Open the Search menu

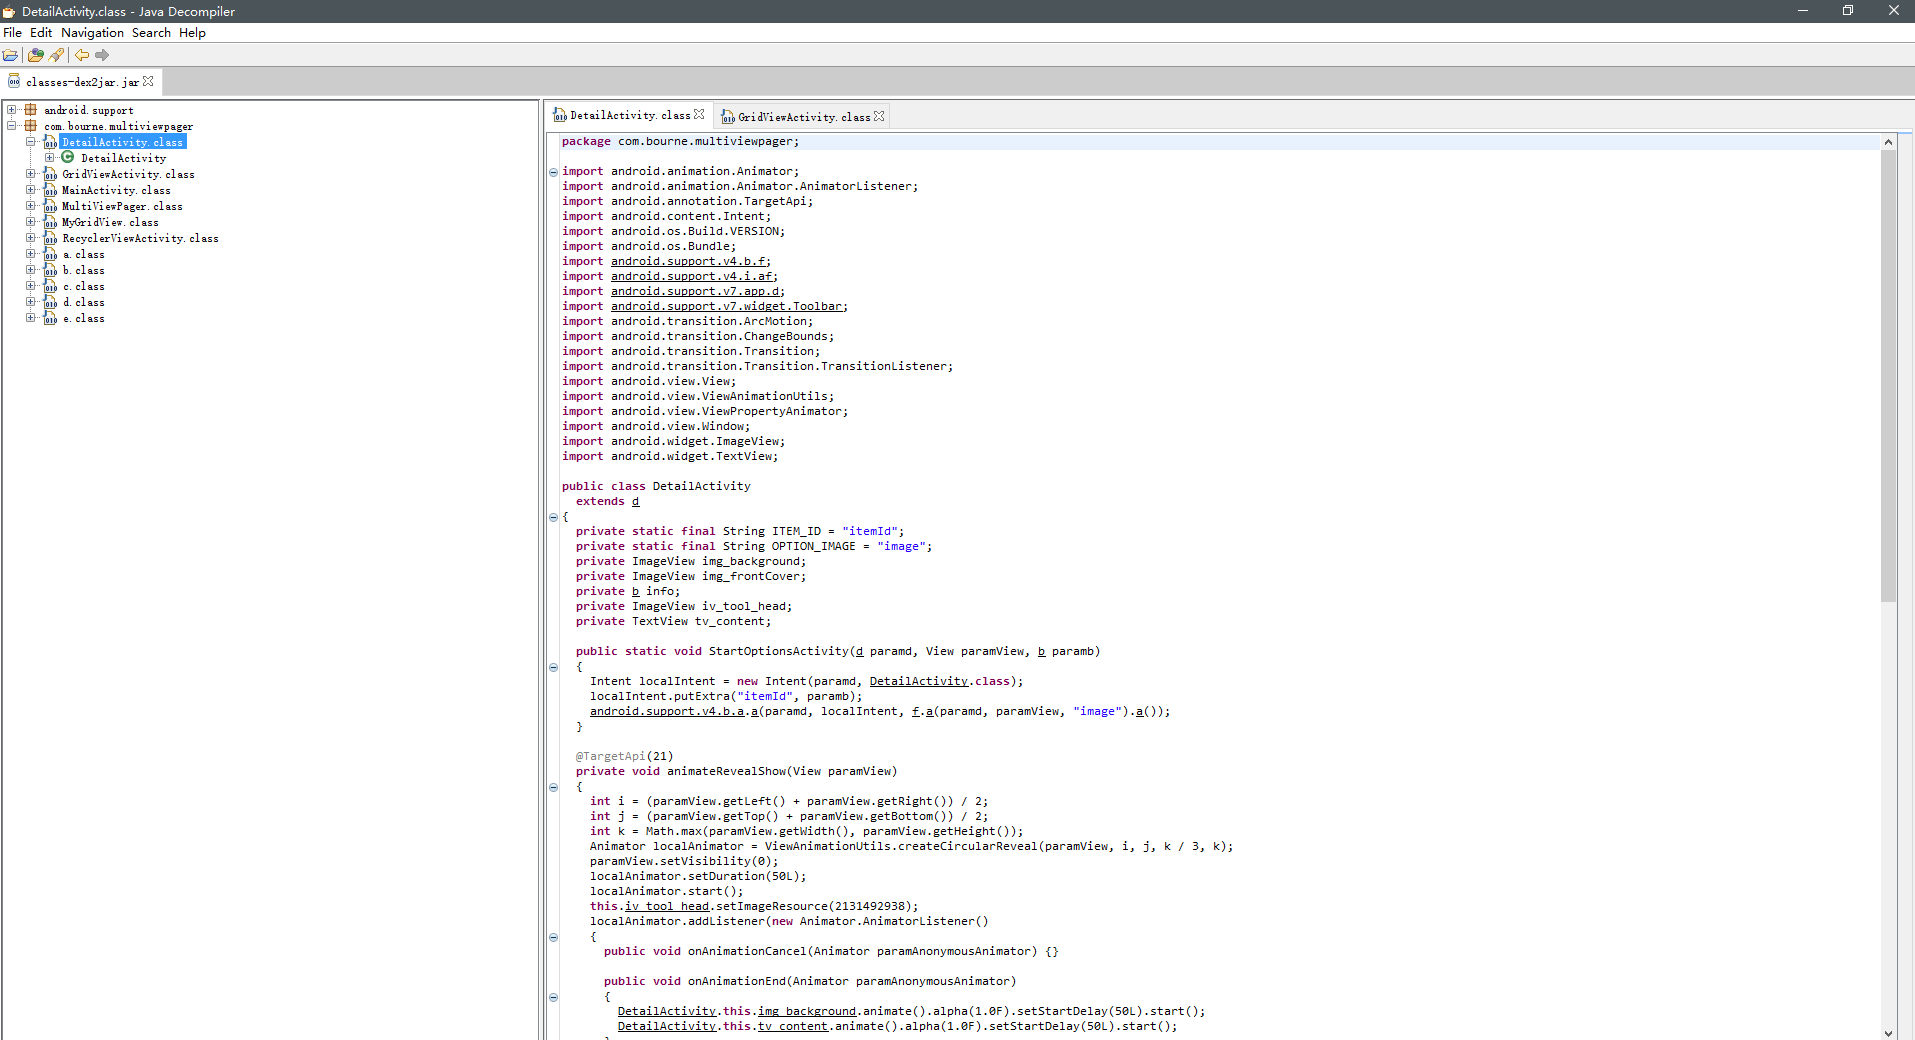click(x=151, y=32)
